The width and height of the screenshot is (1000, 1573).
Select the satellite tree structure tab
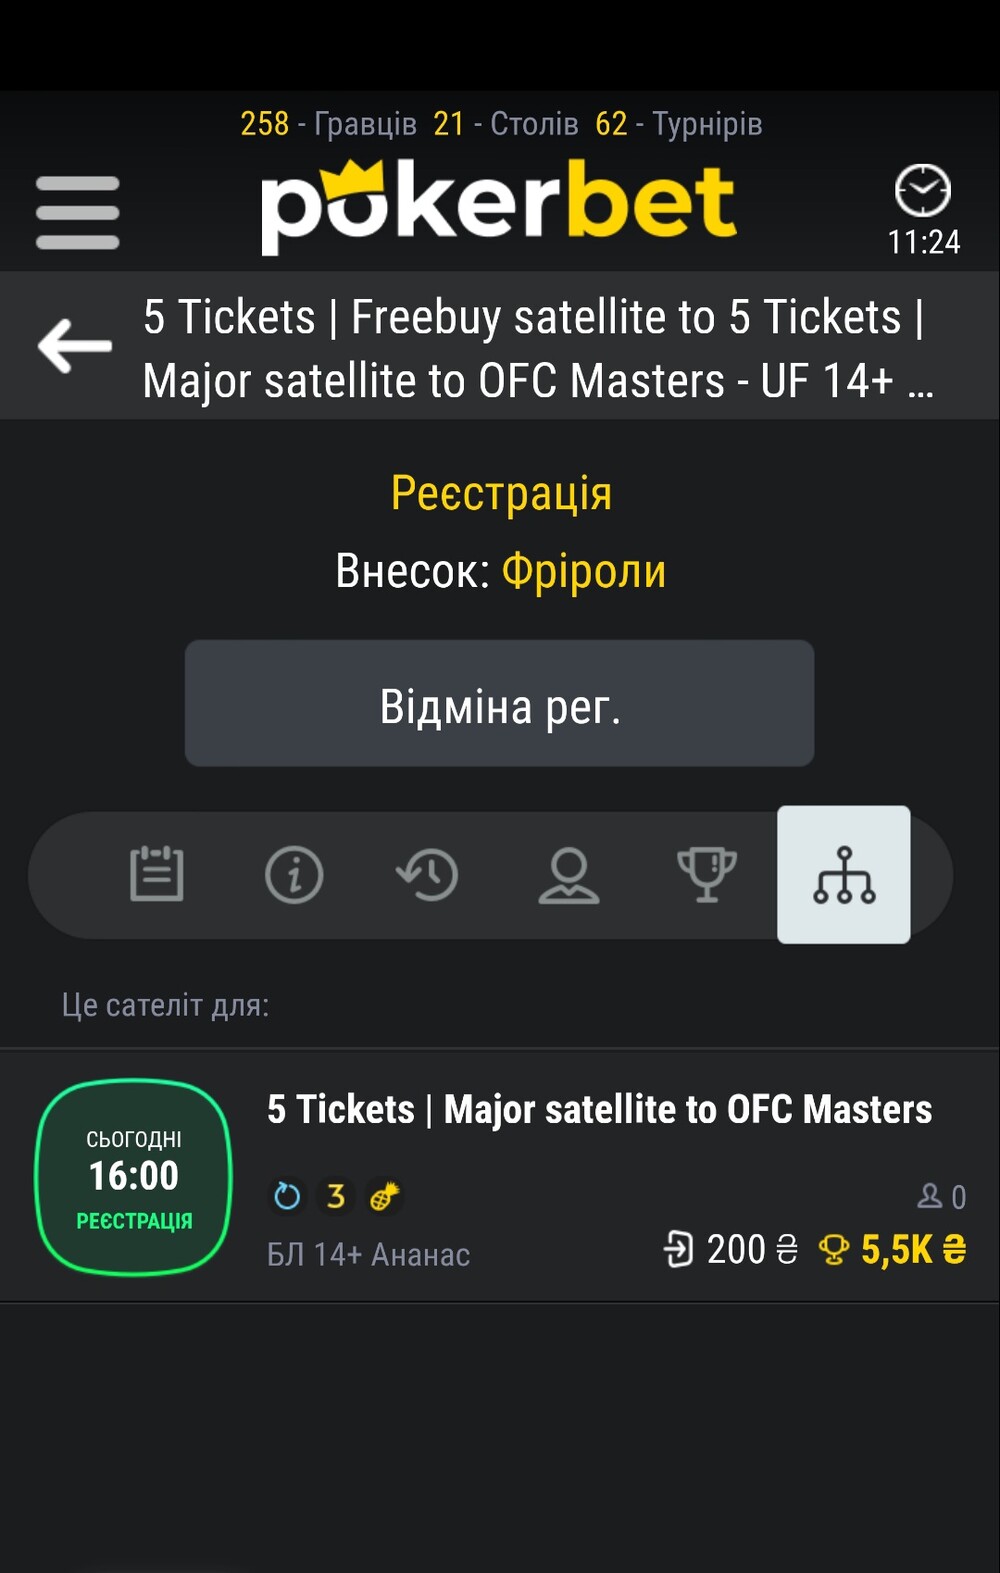click(844, 875)
